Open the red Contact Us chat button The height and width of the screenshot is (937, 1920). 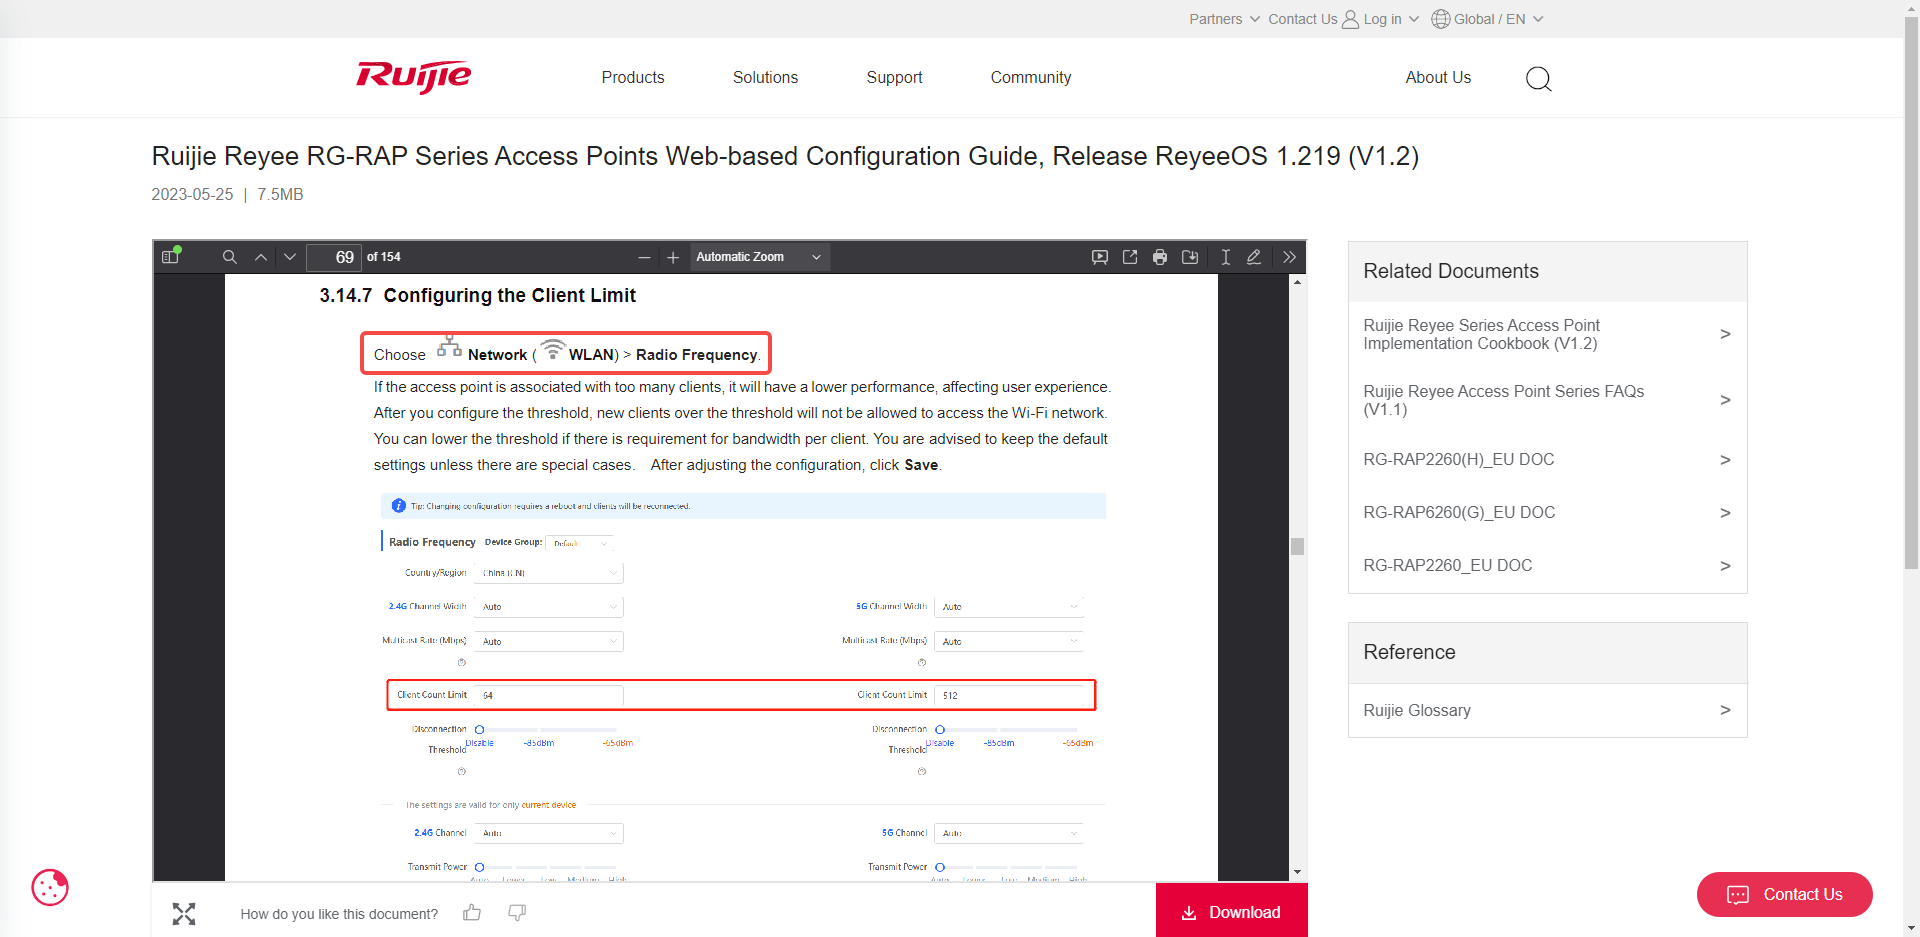[x=1785, y=894]
